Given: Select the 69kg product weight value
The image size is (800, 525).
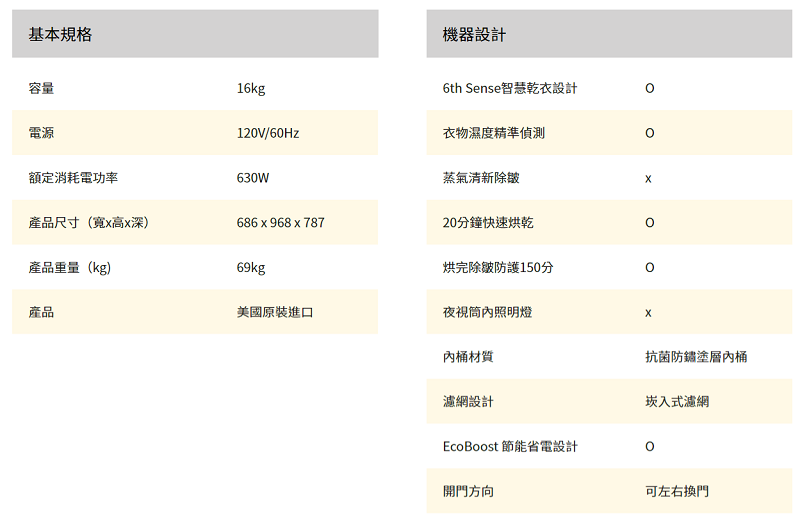Looking at the screenshot, I should 251,267.
